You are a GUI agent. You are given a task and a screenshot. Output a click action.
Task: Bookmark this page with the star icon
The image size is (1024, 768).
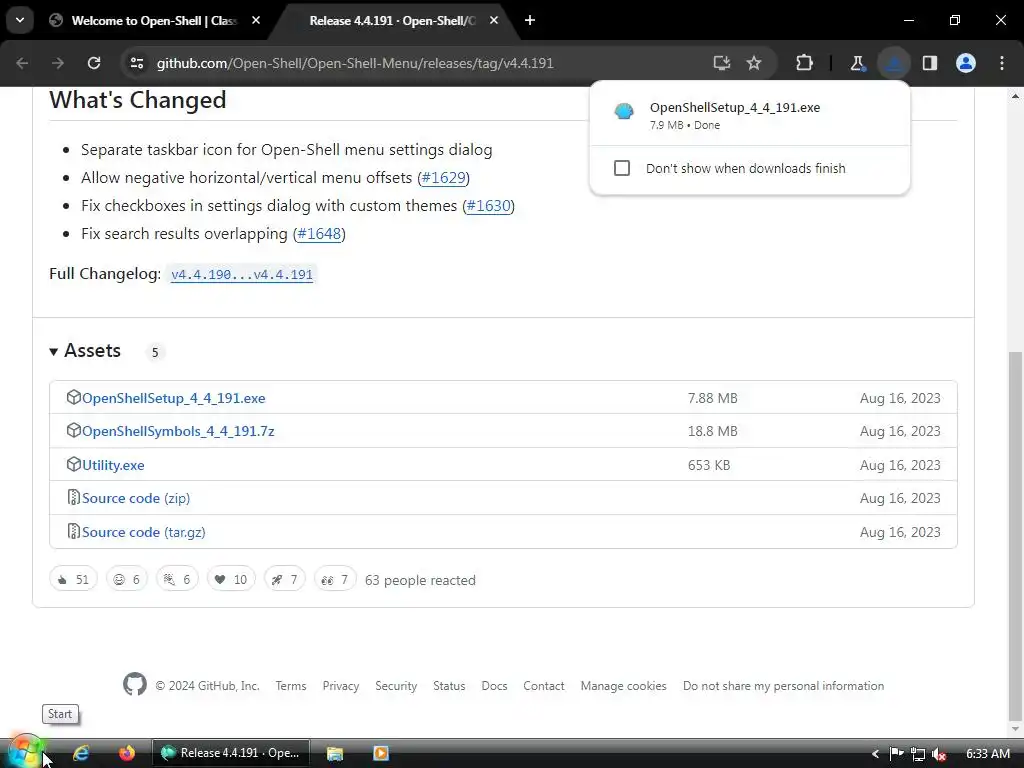[x=754, y=63]
